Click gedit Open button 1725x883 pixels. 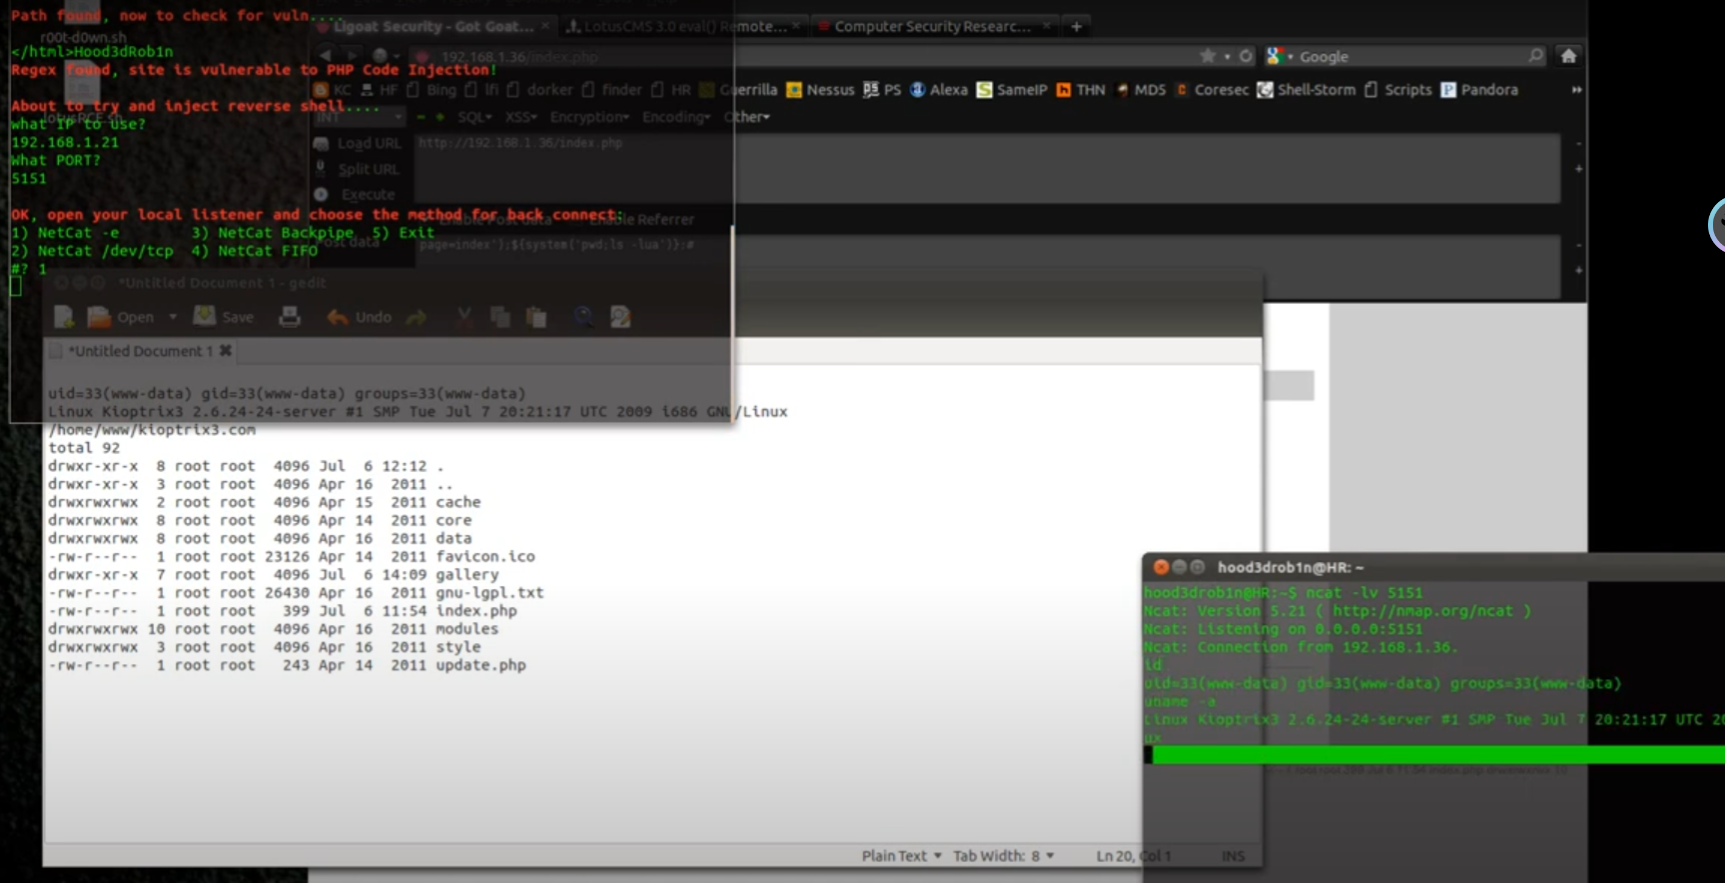121,317
